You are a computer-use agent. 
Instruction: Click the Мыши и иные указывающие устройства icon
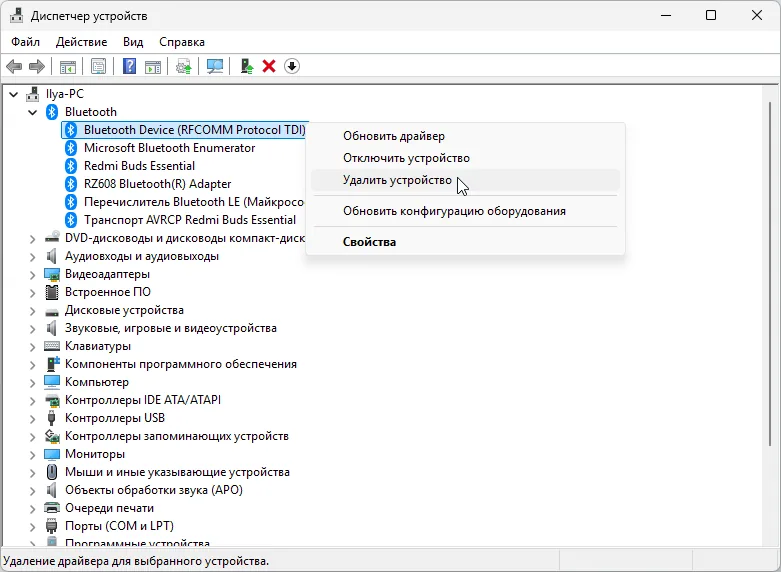[52, 472]
